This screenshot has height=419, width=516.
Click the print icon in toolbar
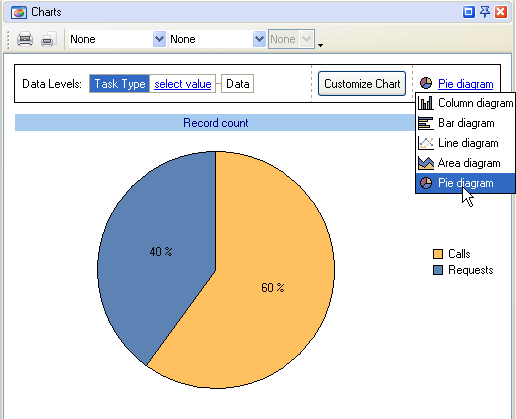click(x=25, y=39)
